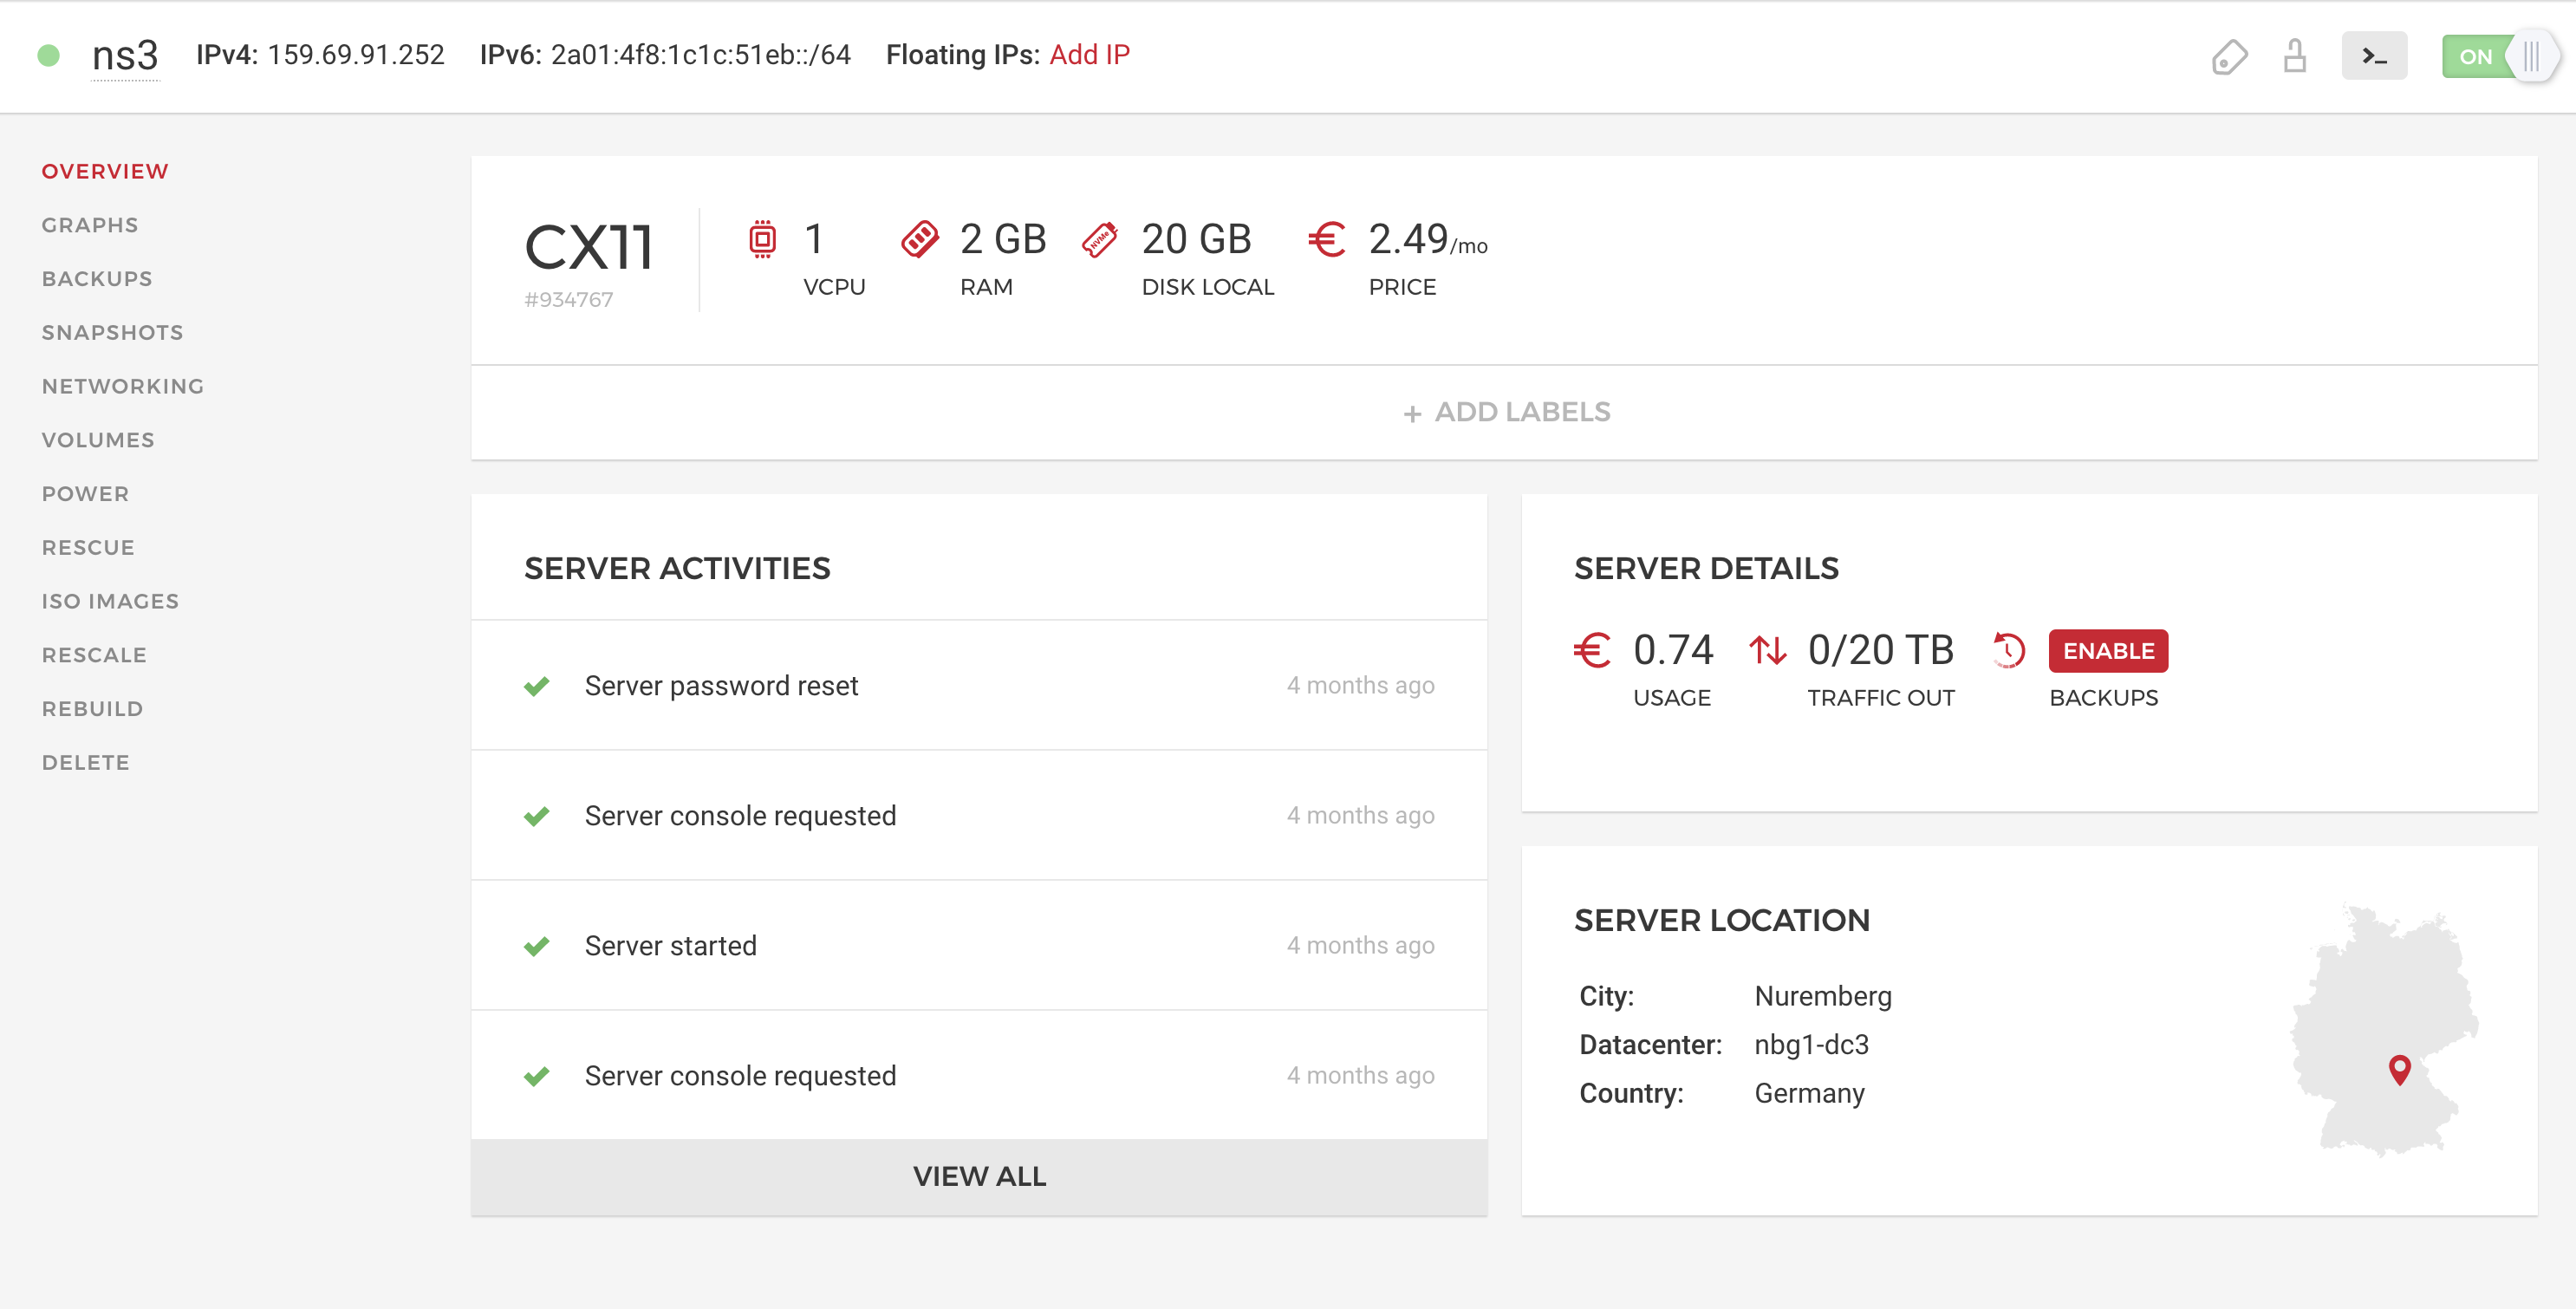
Task: Click the green server status dot
Action: [x=48, y=55]
